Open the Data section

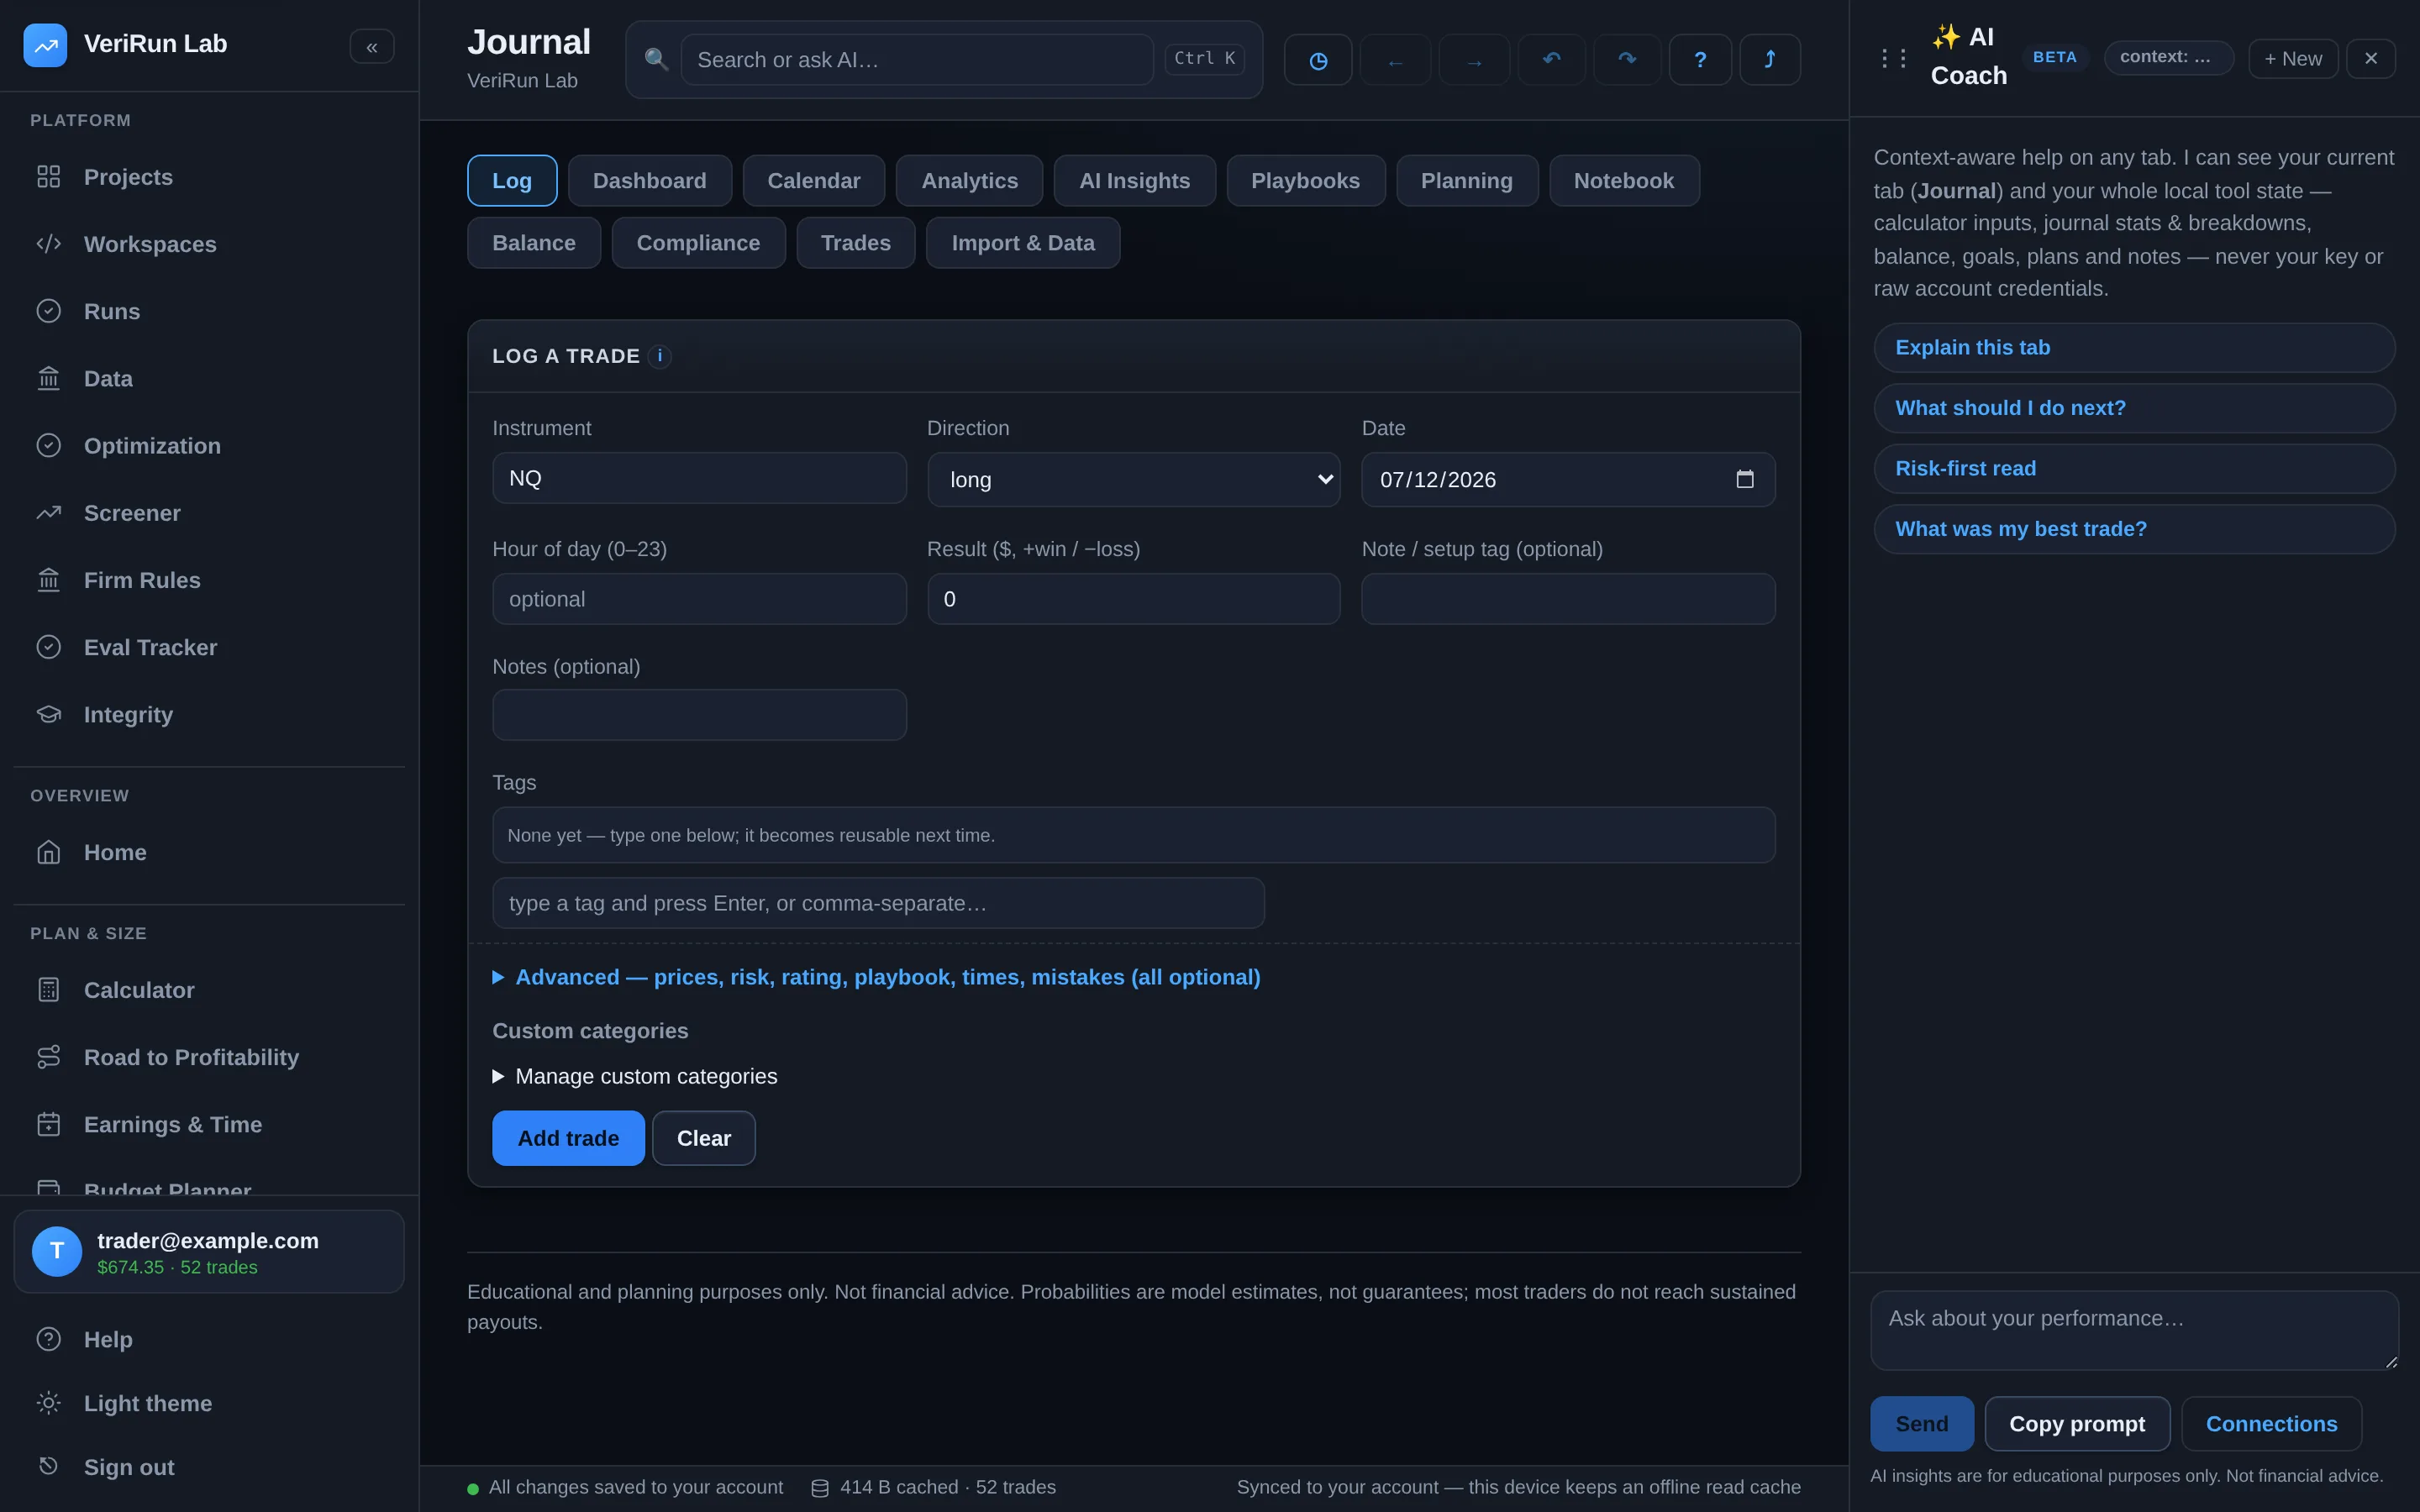coord(209,379)
